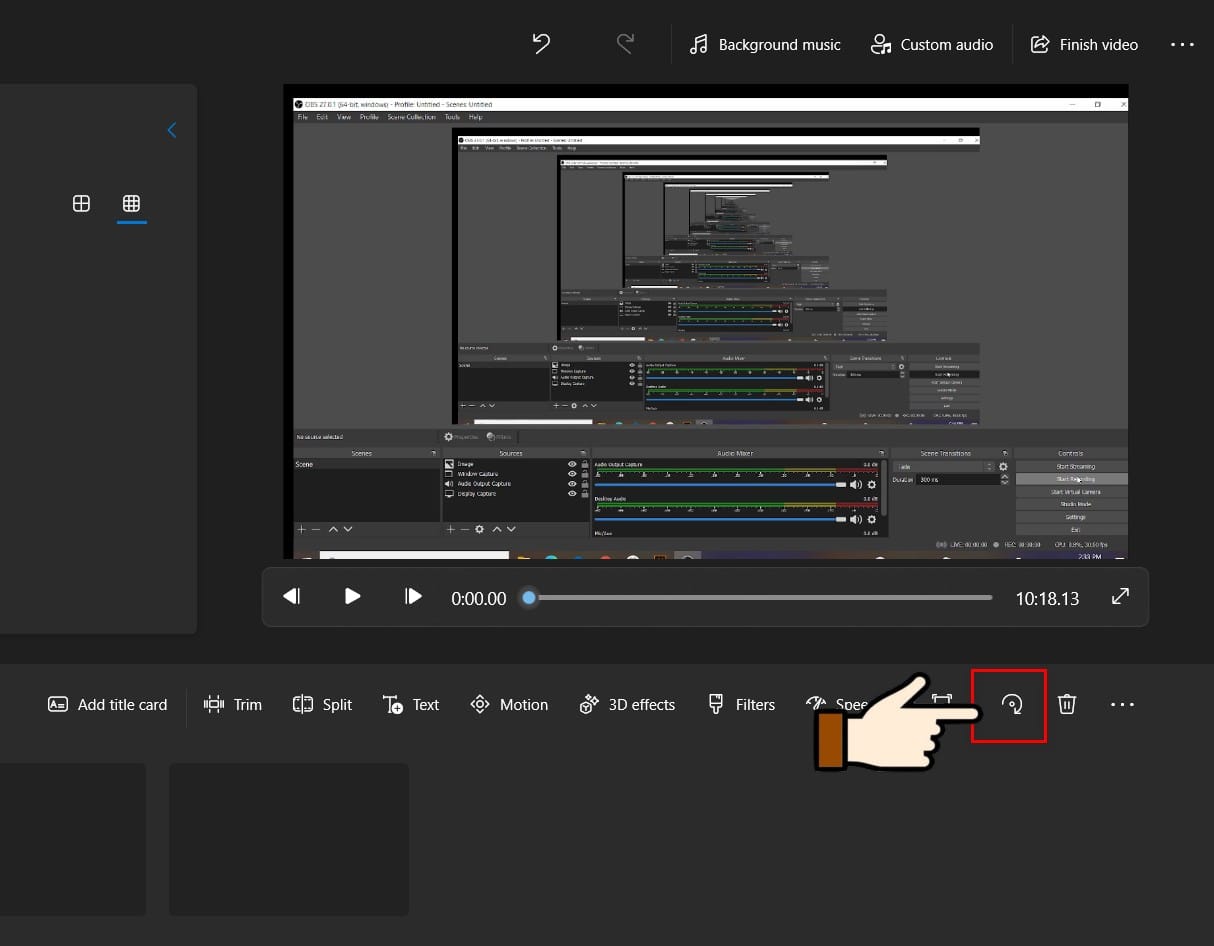The width and height of the screenshot is (1214, 946).
Task: Click the preview seek slider handle
Action: (529, 598)
